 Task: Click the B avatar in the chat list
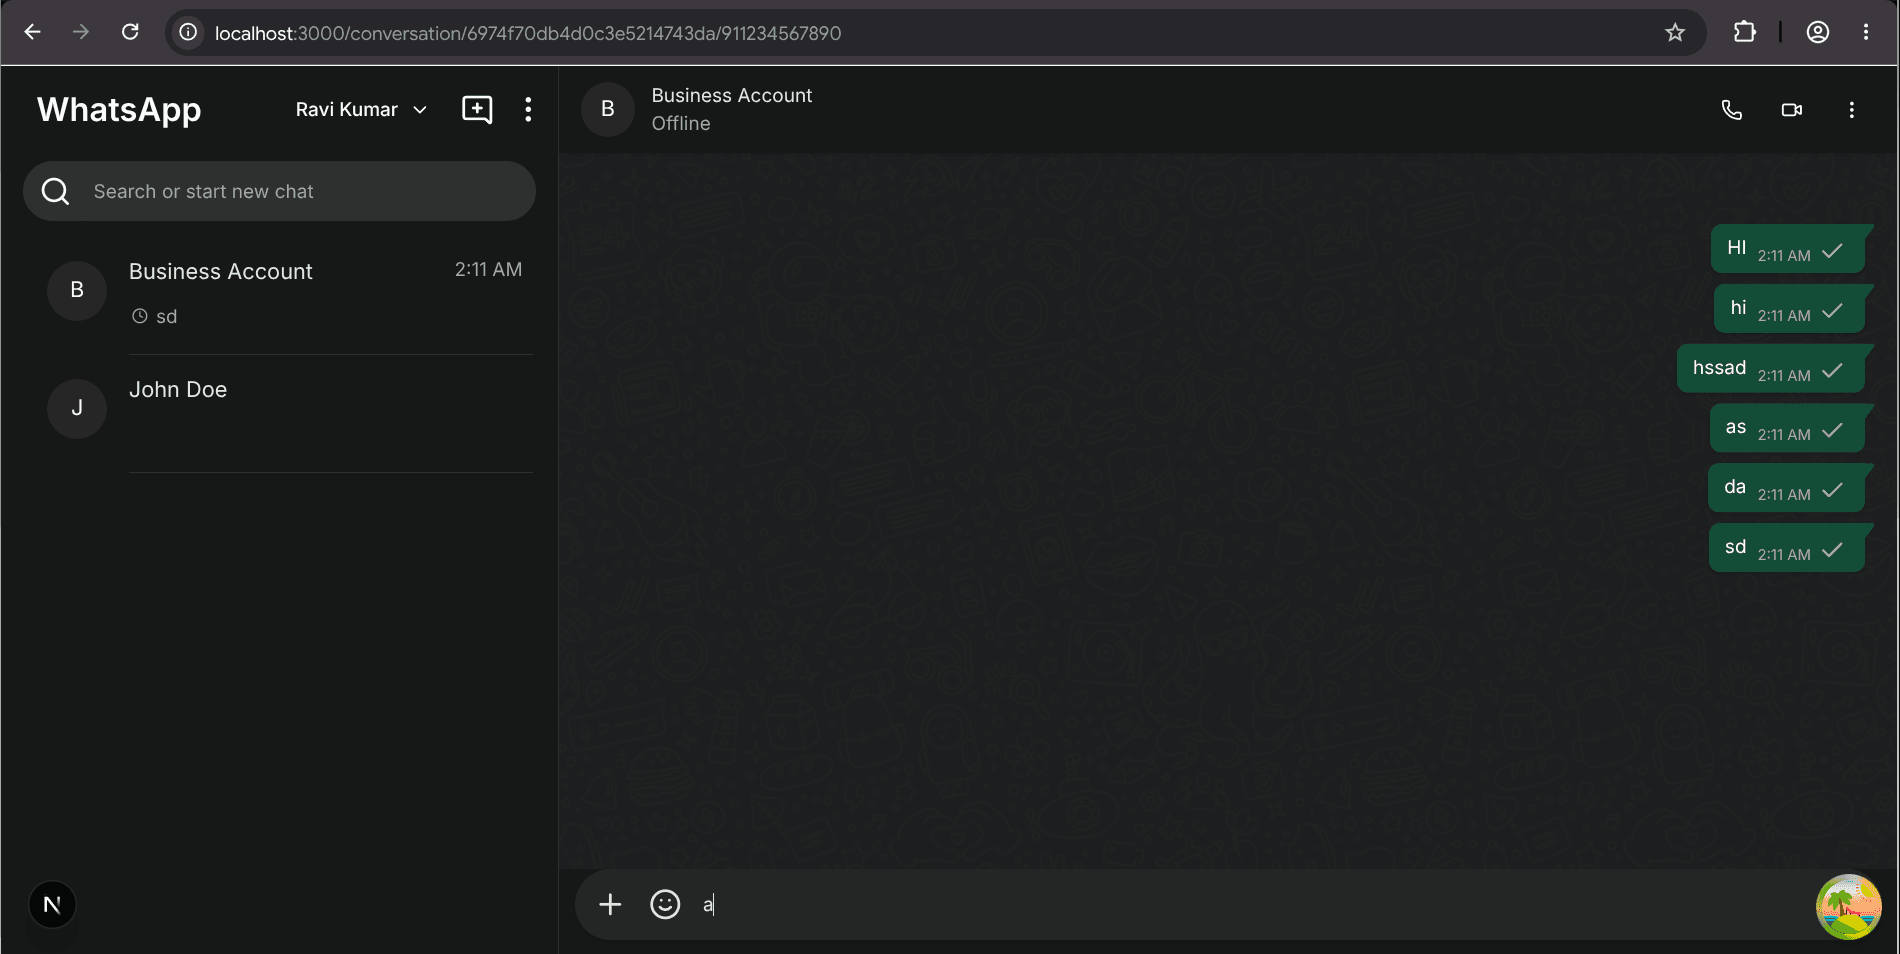click(x=77, y=290)
